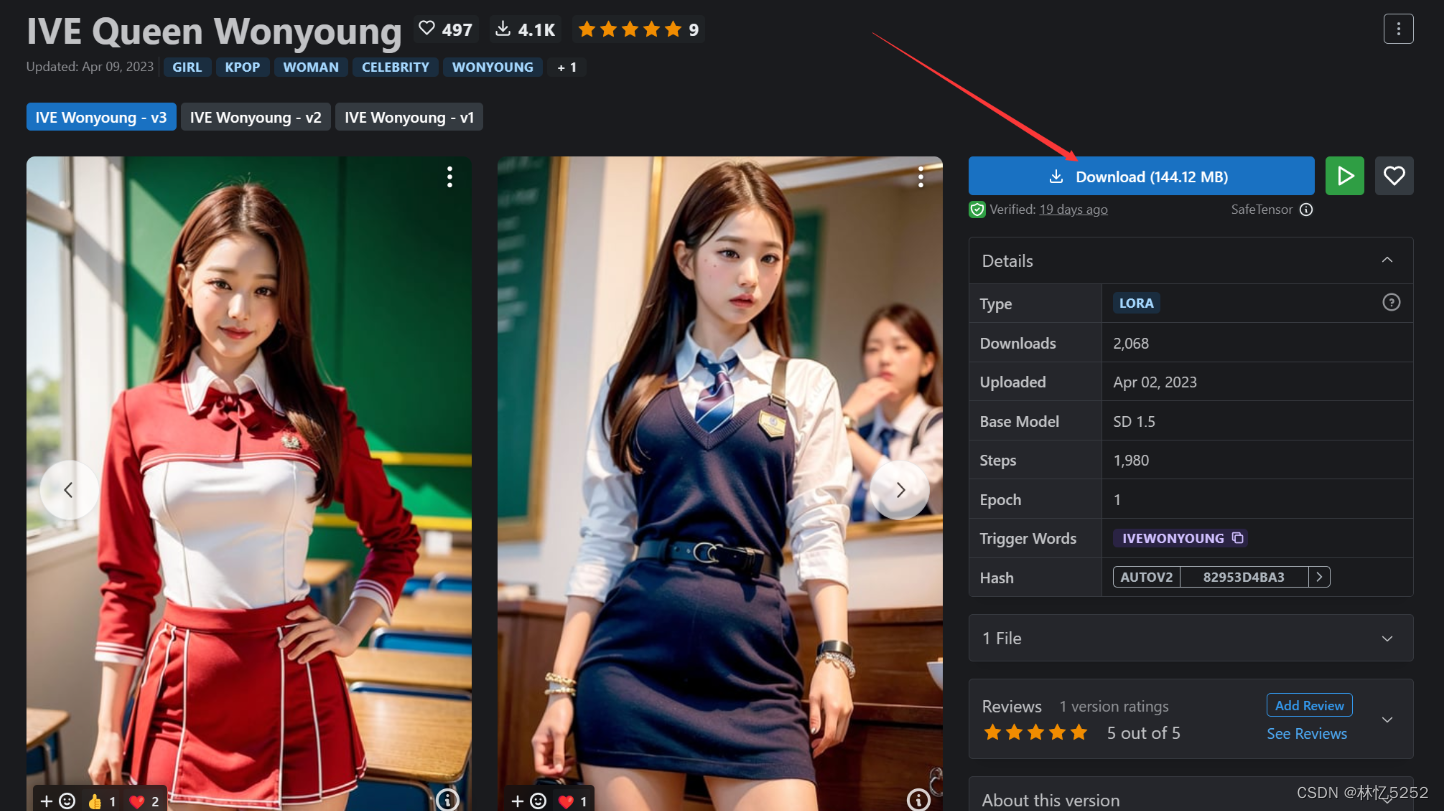The height and width of the screenshot is (811, 1444).
Task: Collapse the Details panel
Action: pos(1387,260)
